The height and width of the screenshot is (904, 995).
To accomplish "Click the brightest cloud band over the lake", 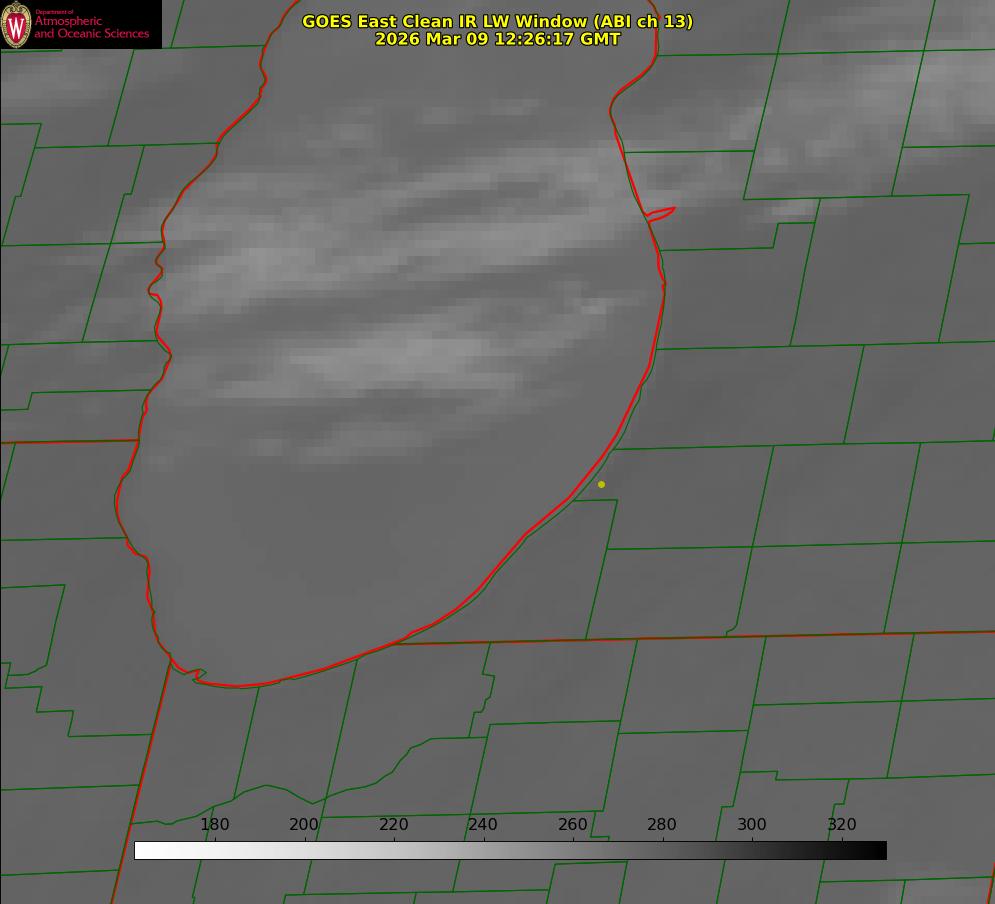I will click(x=400, y=355).
